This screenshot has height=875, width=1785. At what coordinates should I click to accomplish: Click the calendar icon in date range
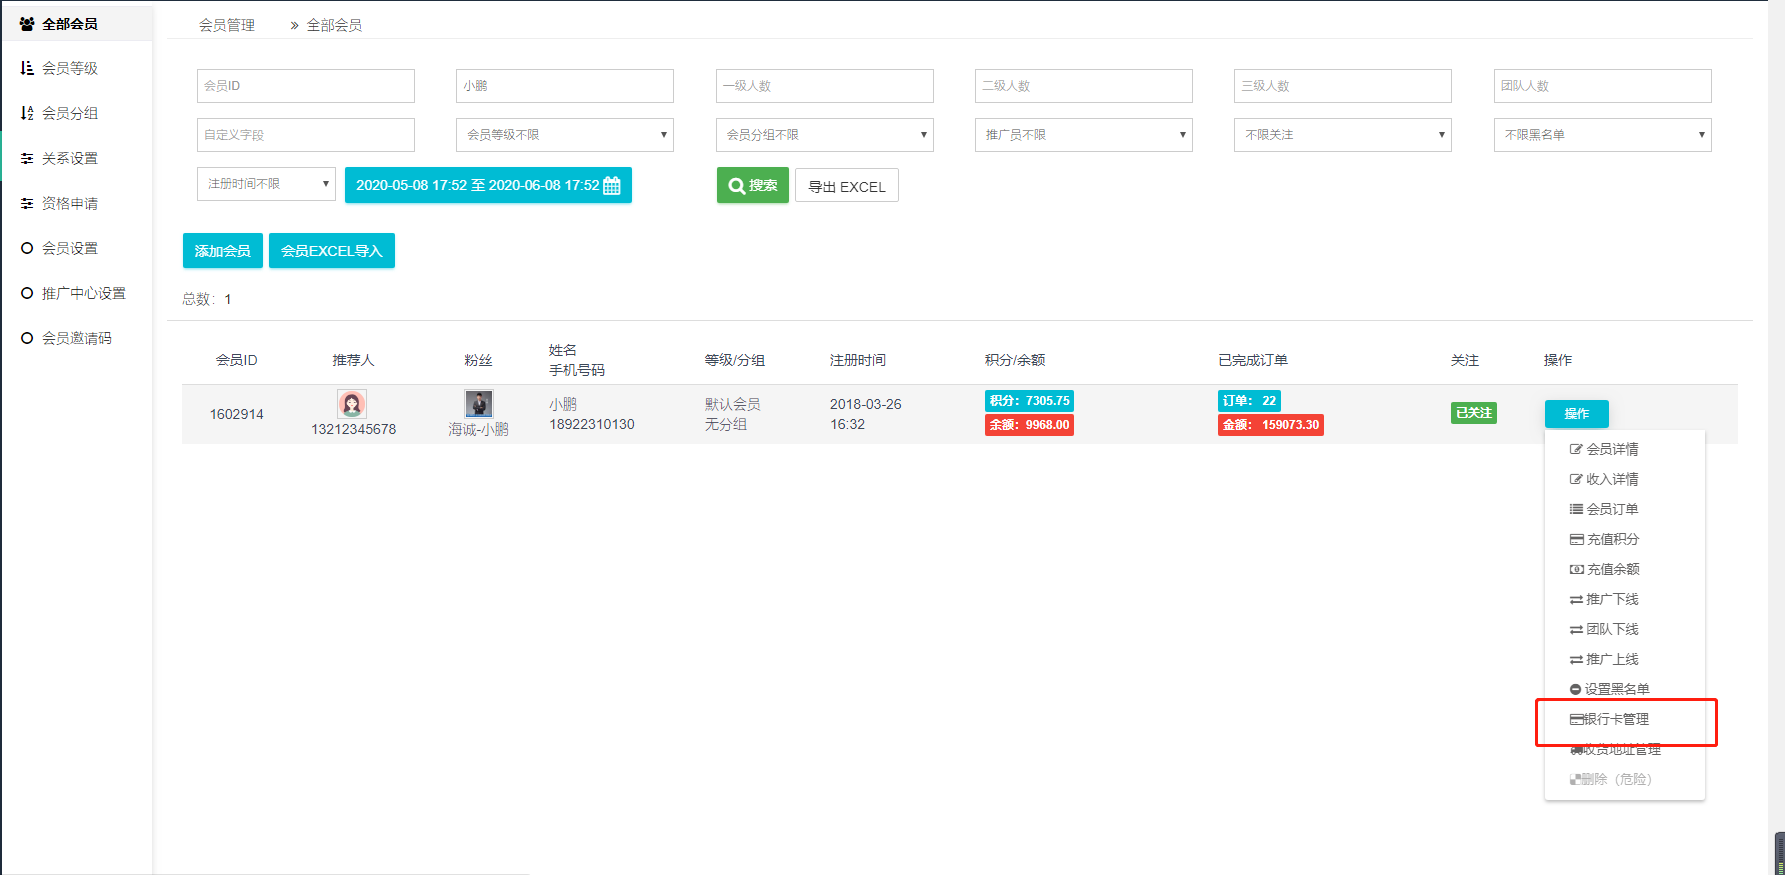pos(612,185)
